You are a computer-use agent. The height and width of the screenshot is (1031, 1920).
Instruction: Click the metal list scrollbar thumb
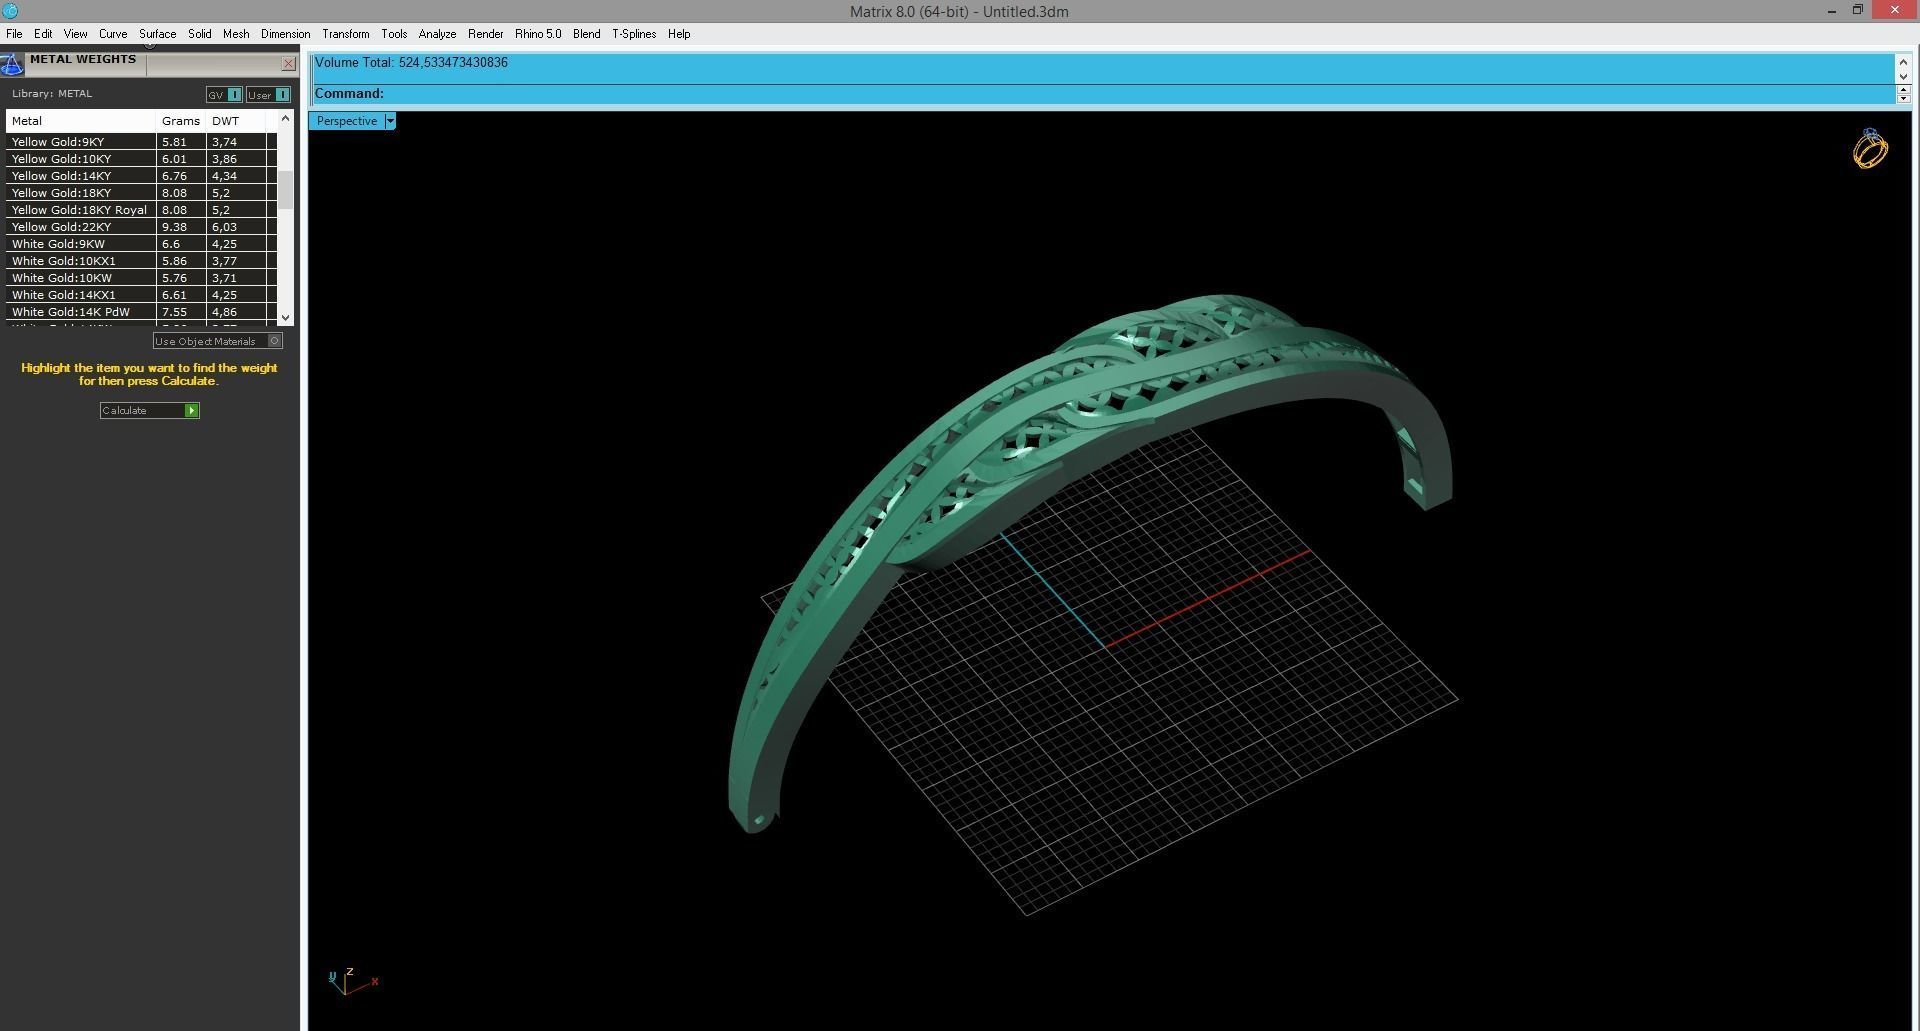pos(286,190)
